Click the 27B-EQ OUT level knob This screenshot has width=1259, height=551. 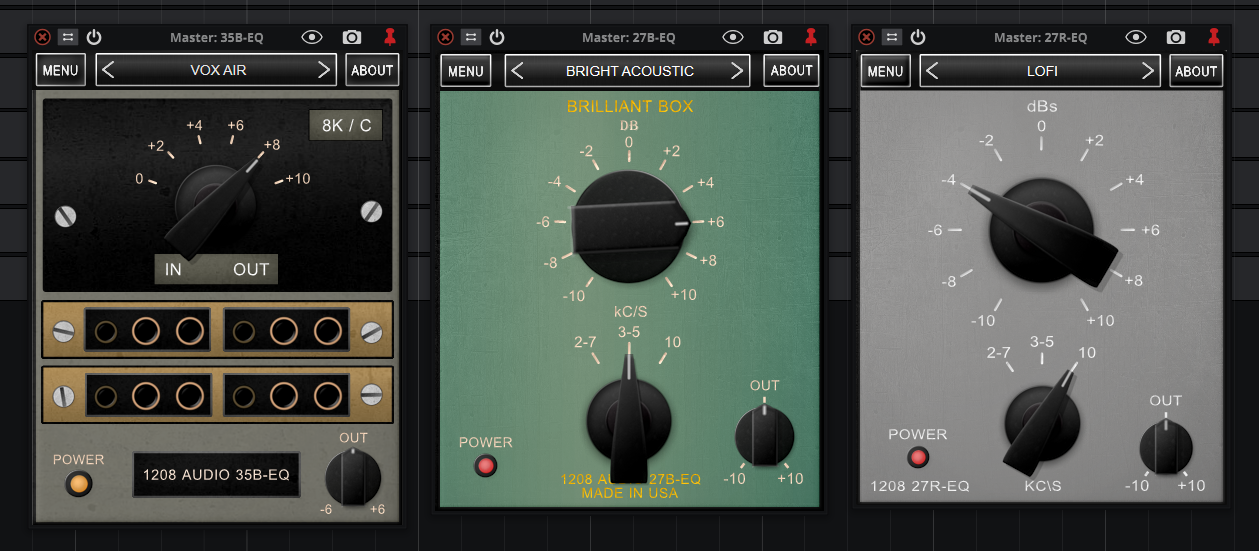(764, 435)
